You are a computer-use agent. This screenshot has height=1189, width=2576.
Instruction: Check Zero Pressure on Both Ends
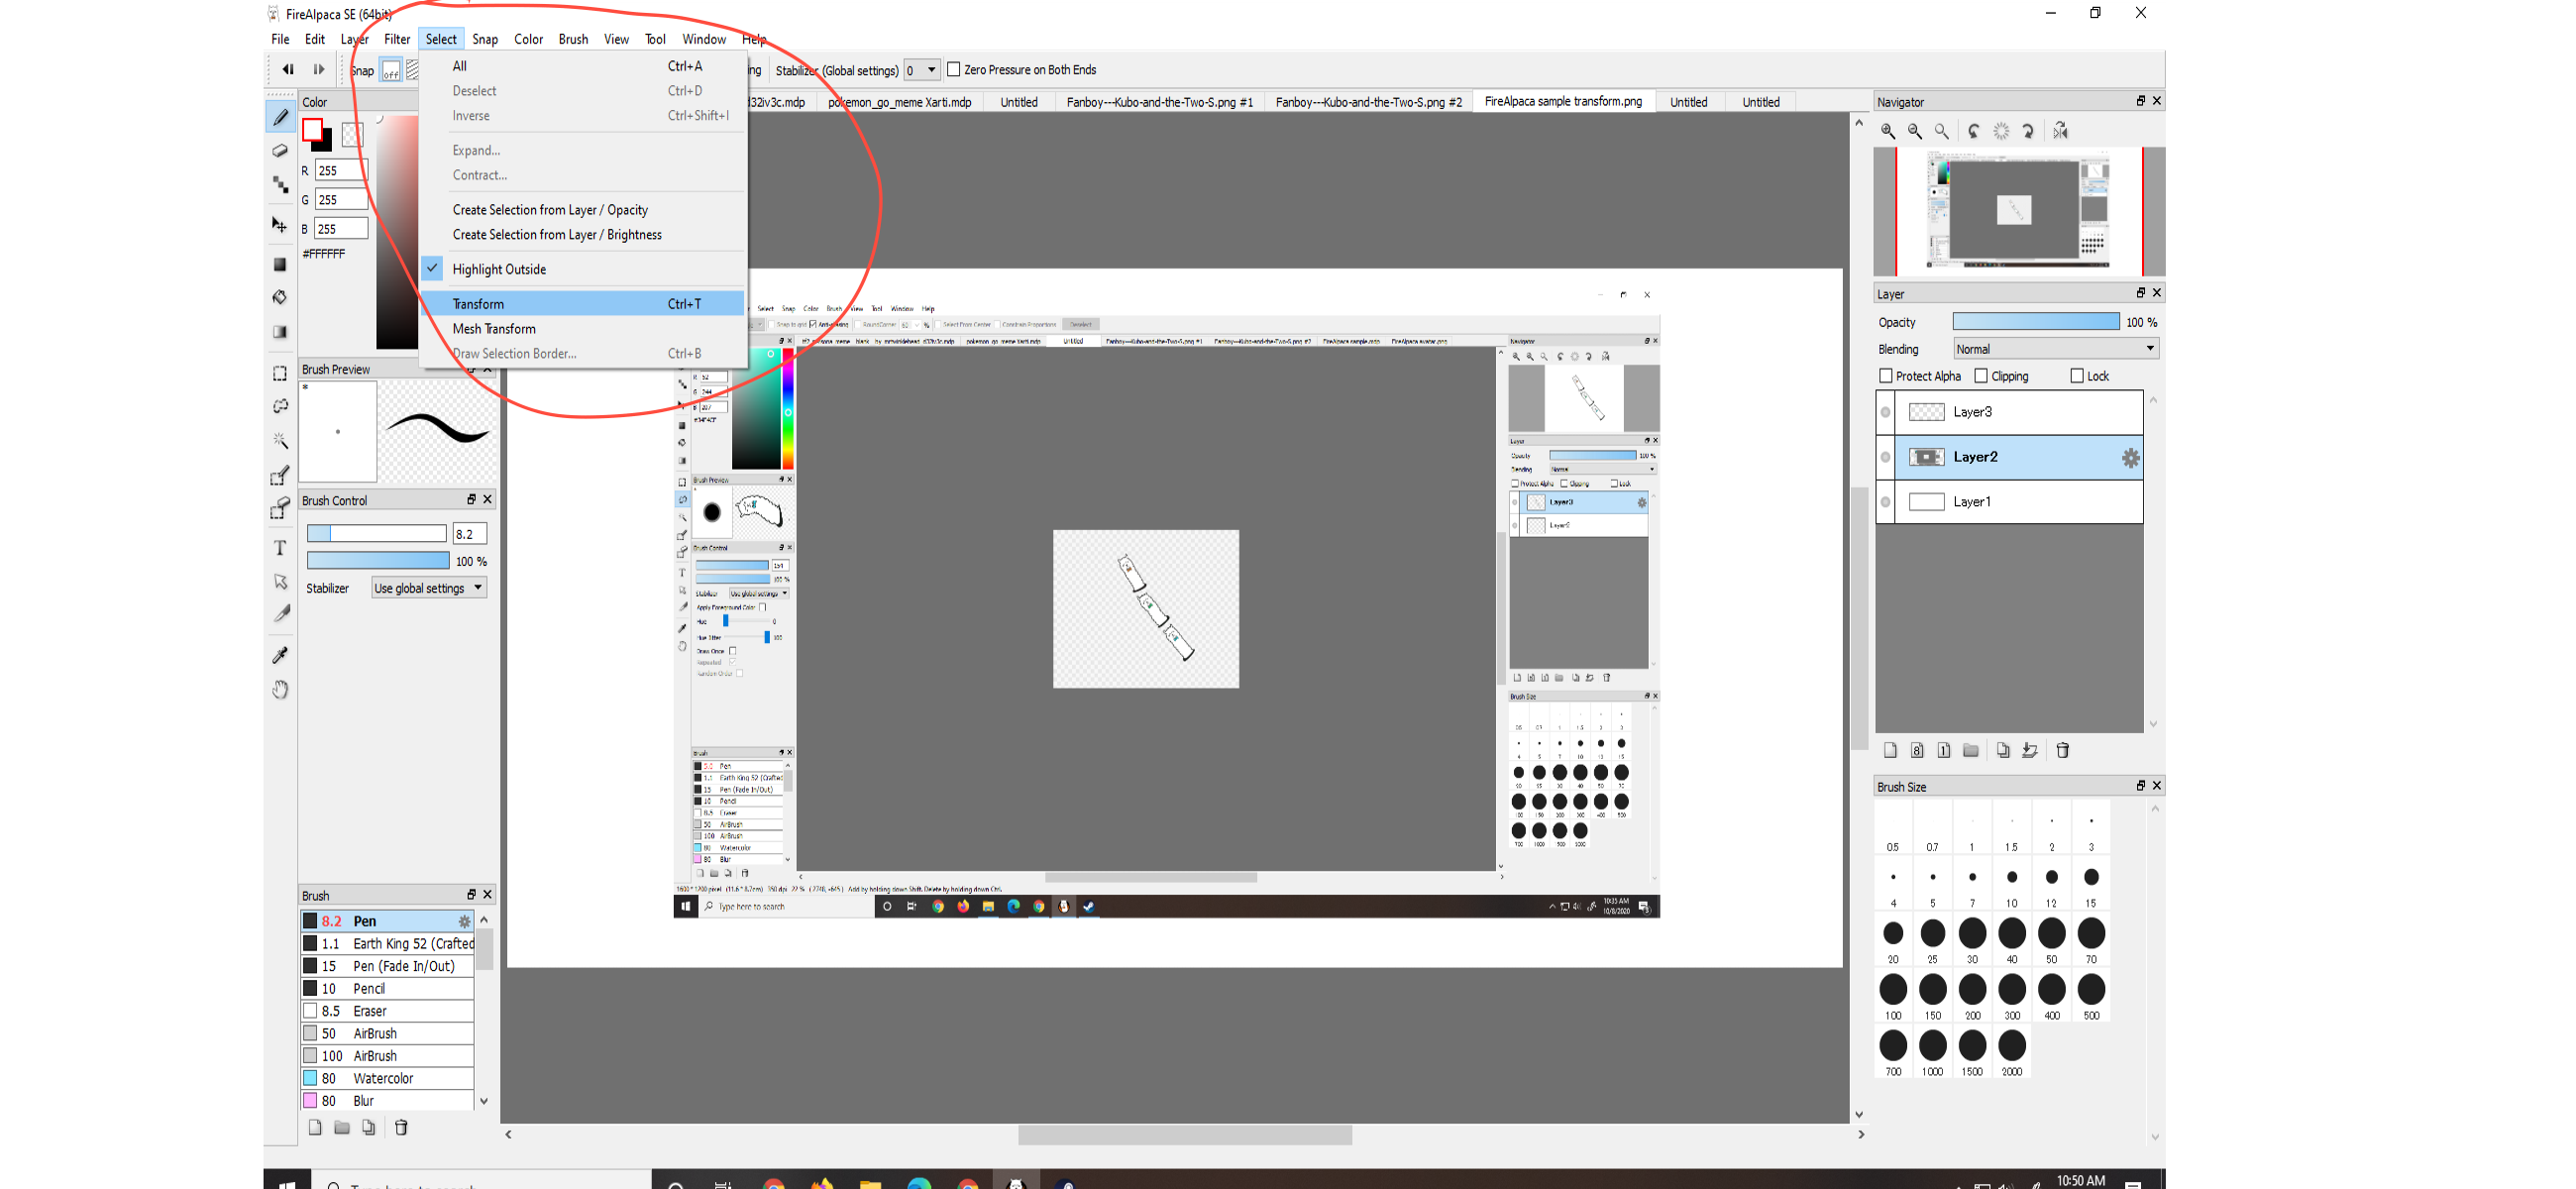(x=954, y=70)
